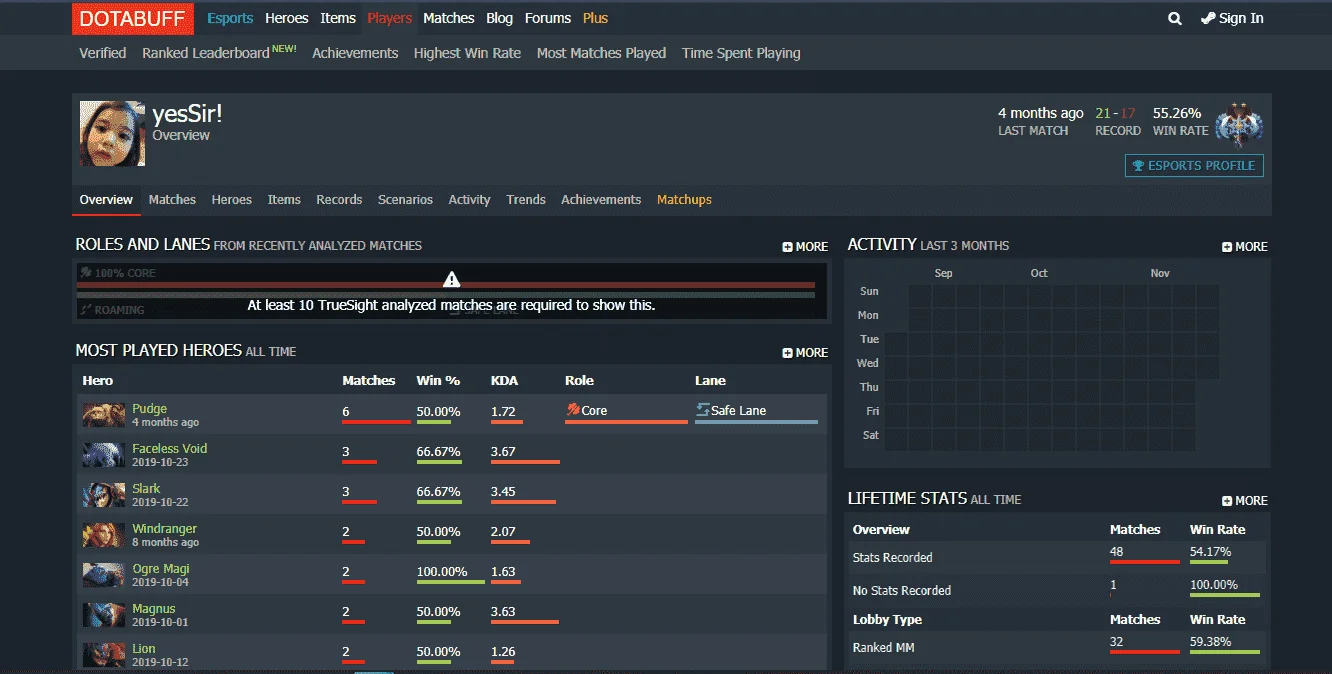Open the Items top navigation item
Screen dimensions: 1332x674
(338, 18)
